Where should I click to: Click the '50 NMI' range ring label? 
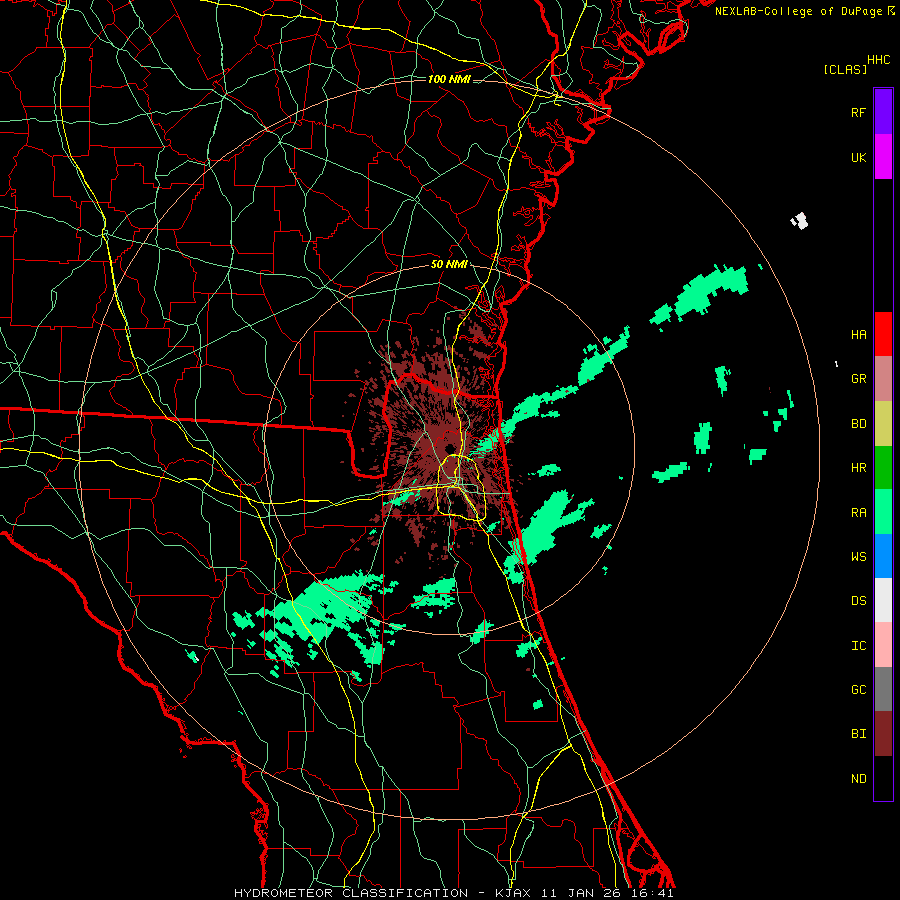click(449, 264)
